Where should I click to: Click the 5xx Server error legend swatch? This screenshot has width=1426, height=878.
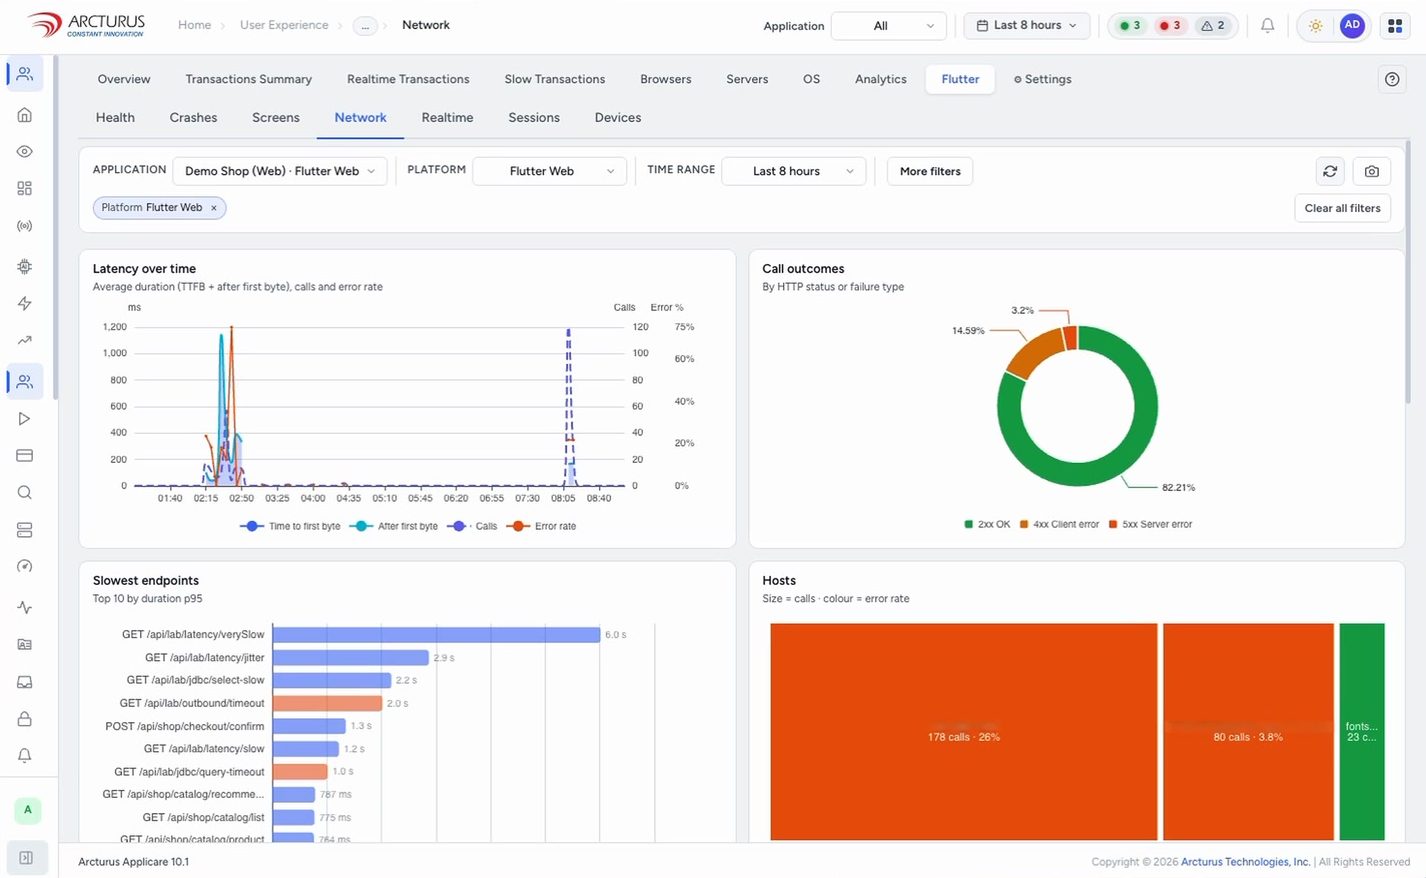pyautogui.click(x=1113, y=524)
